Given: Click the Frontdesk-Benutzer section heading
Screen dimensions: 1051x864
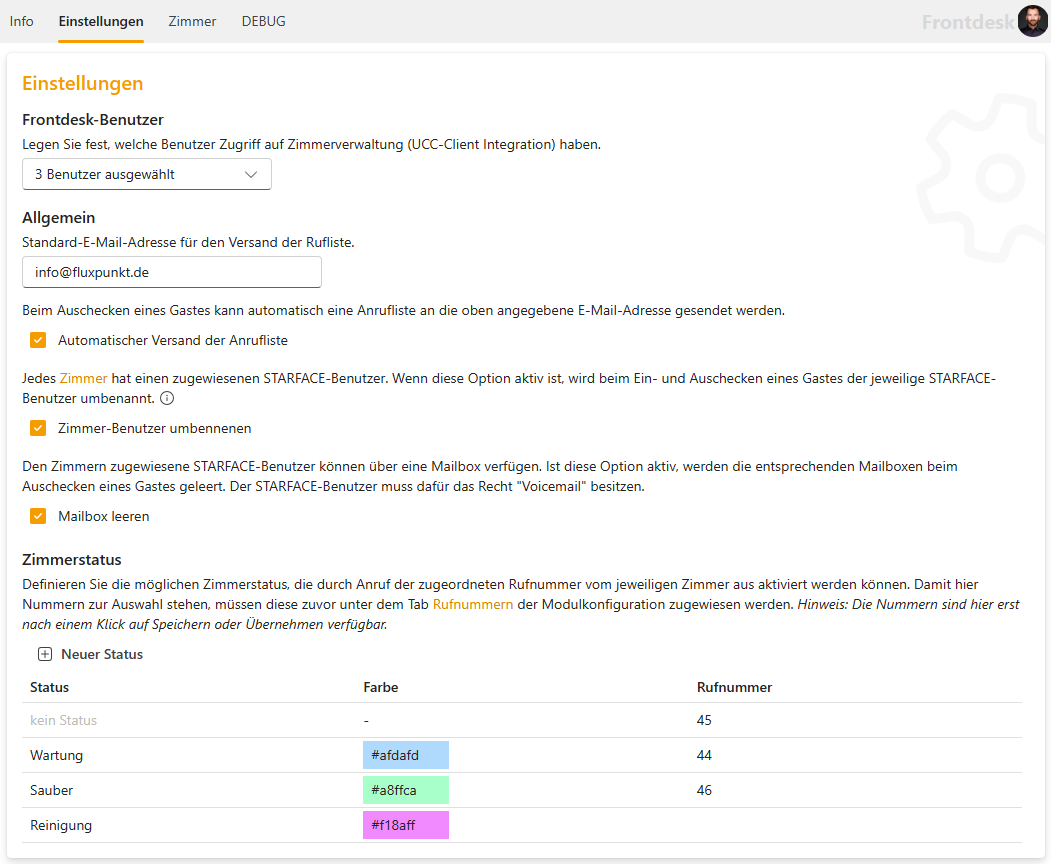Looking at the screenshot, I should (x=93, y=119).
